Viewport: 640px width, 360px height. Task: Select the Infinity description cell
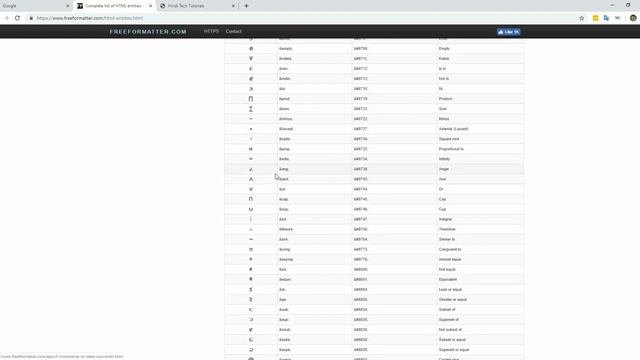[480, 159]
